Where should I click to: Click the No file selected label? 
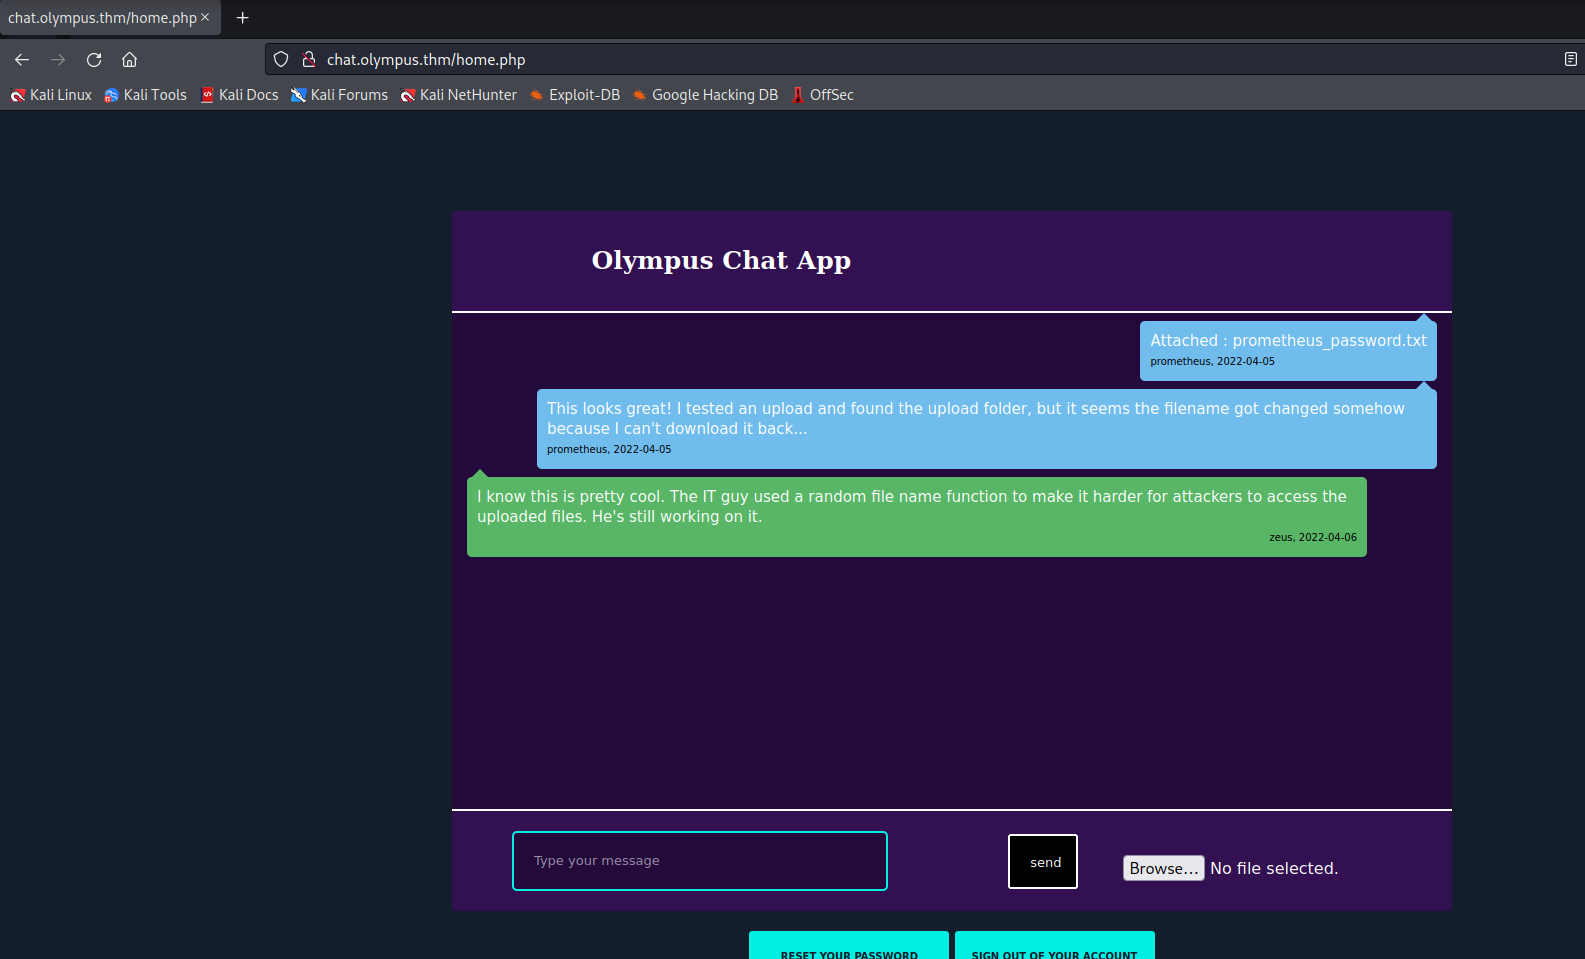(1274, 868)
